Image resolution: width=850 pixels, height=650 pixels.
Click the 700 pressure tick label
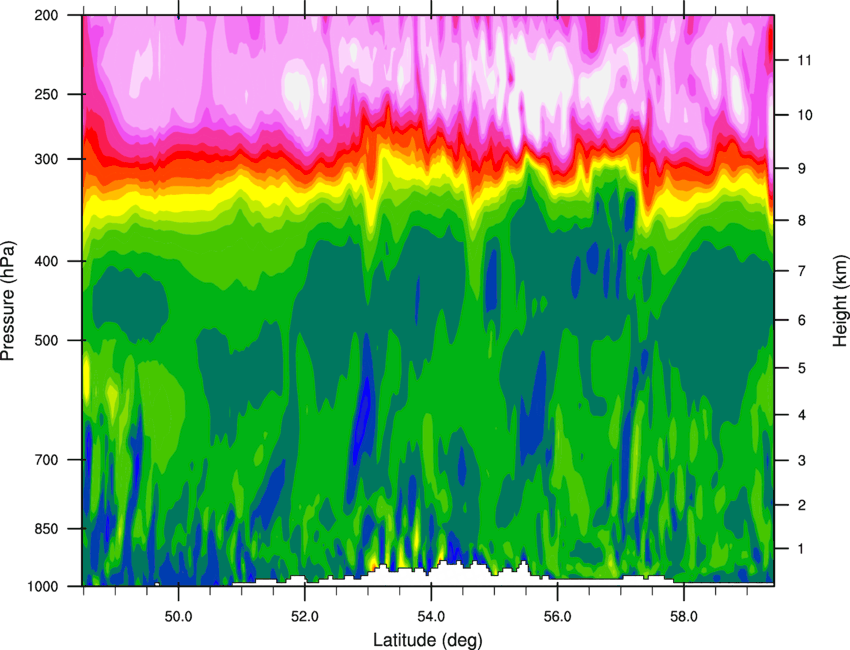(x=47, y=460)
